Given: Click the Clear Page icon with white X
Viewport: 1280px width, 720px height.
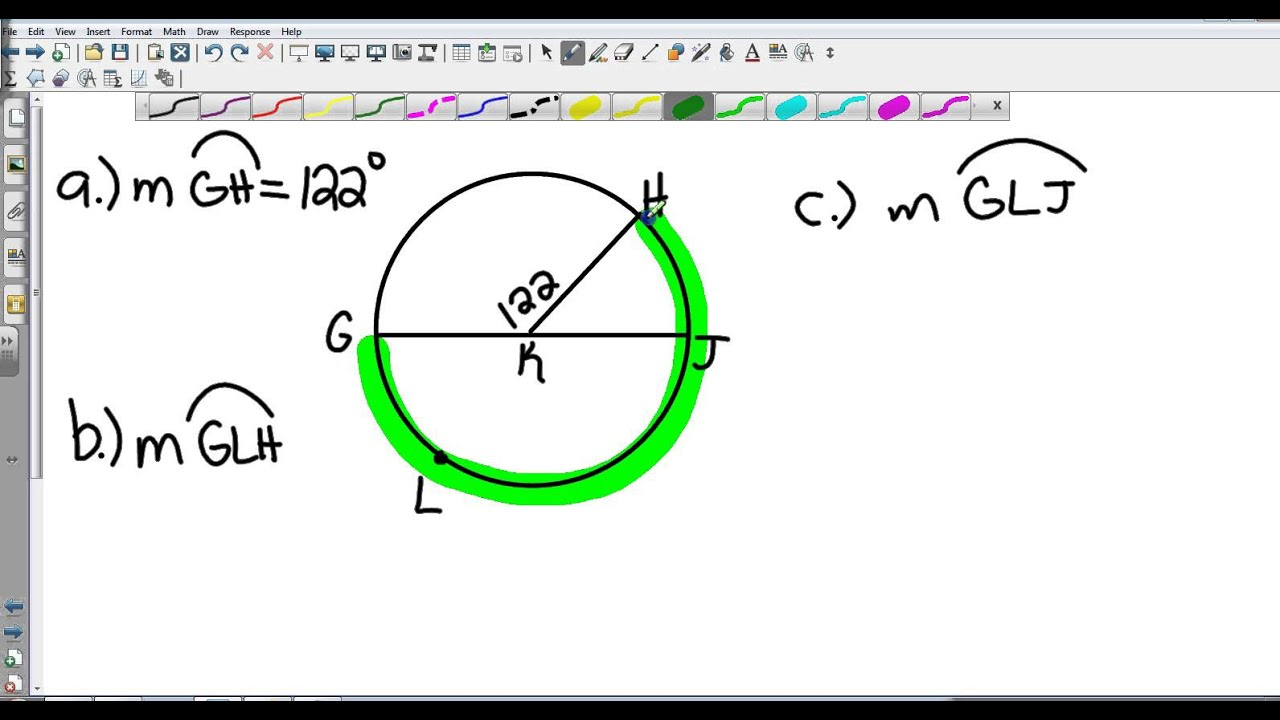Looking at the screenshot, I should click(180, 53).
